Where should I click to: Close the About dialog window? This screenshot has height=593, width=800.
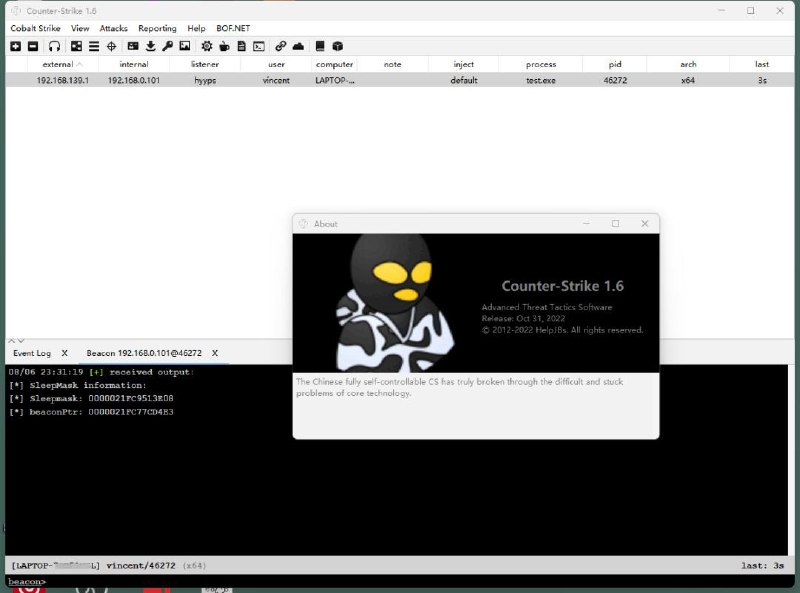click(x=645, y=223)
